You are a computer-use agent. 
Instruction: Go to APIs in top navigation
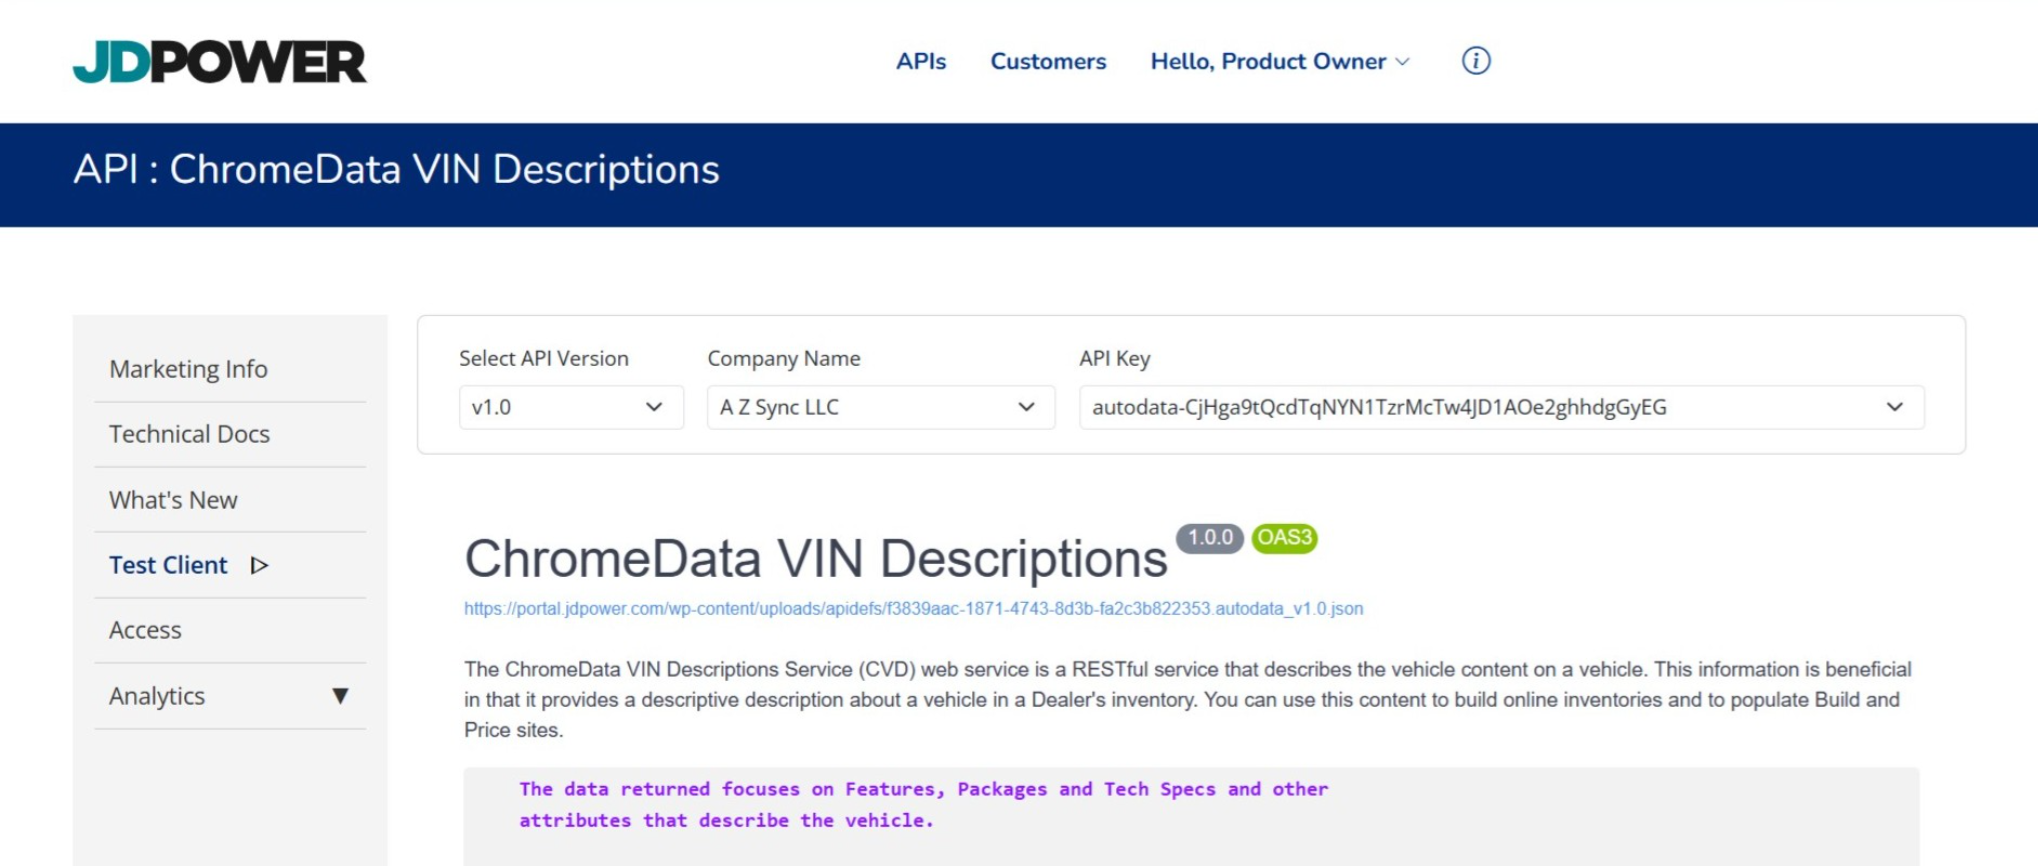click(921, 62)
